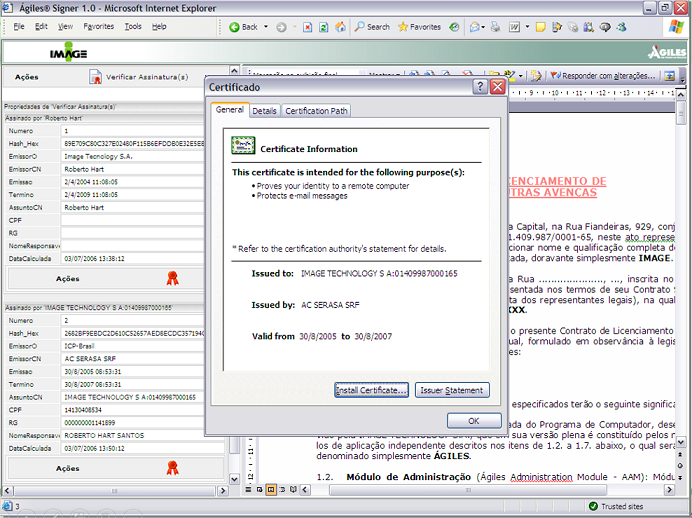Click the NomeResponsavel field showing ROBERTO HART SANTOS
The image size is (692, 518).
(x=143, y=435)
